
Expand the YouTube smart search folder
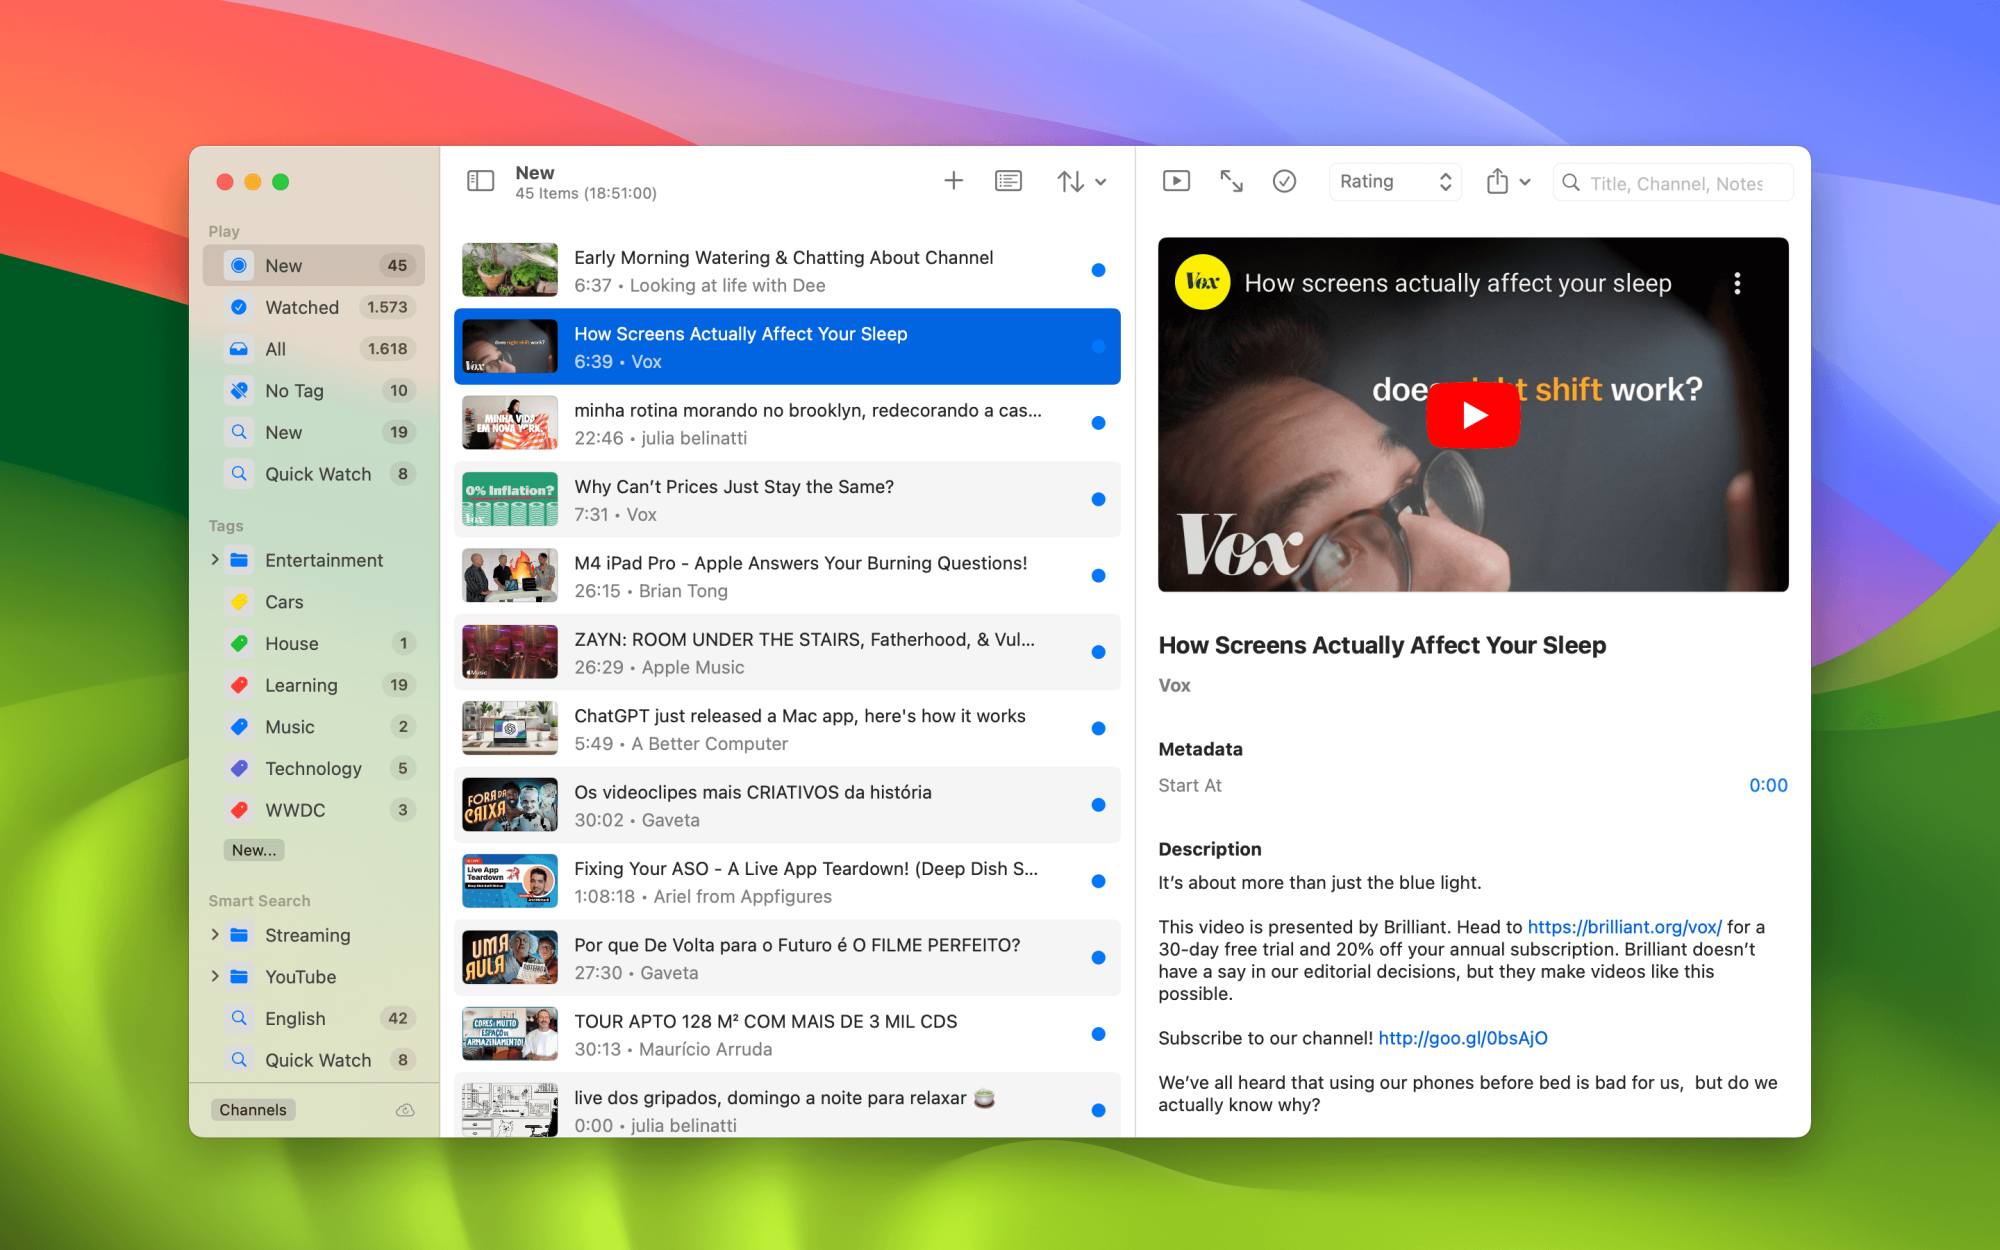tap(214, 977)
